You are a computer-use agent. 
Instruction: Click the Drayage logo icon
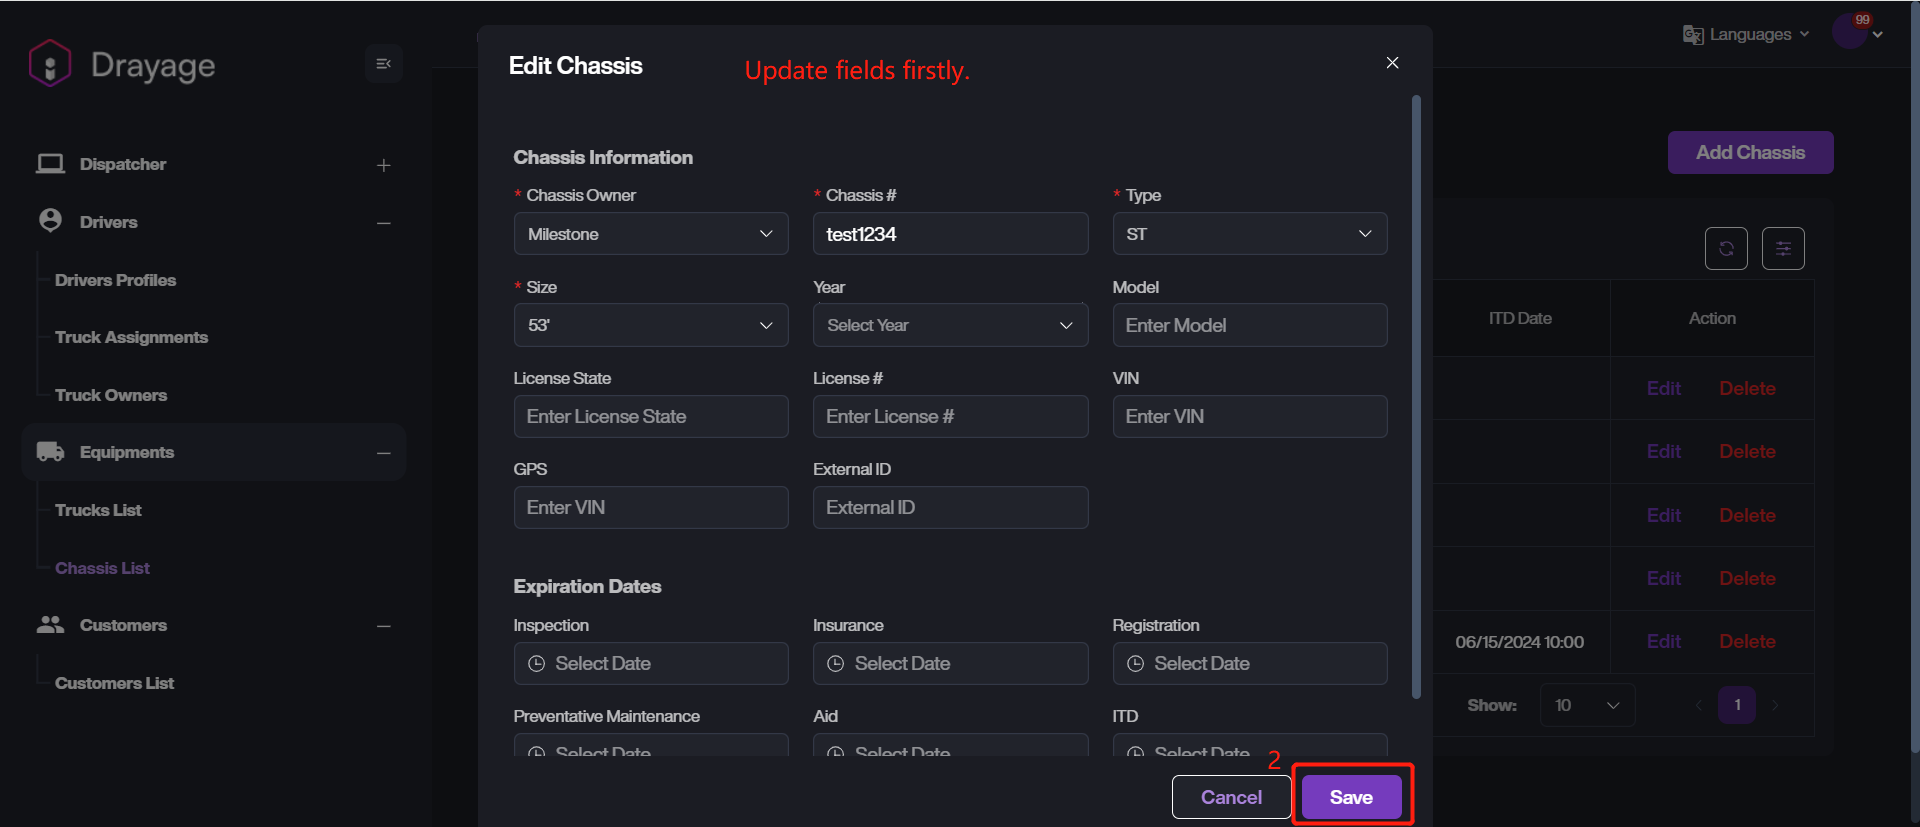(50, 64)
